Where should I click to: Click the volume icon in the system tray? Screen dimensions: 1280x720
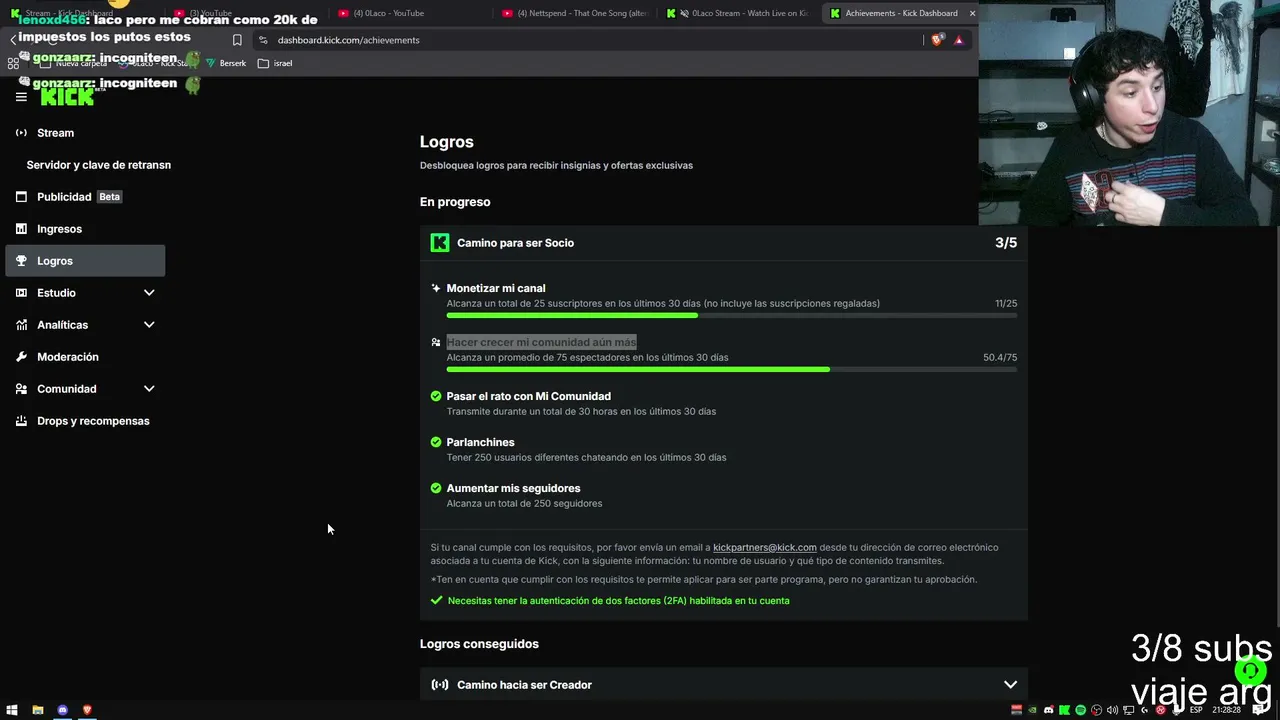pyautogui.click(x=1113, y=710)
